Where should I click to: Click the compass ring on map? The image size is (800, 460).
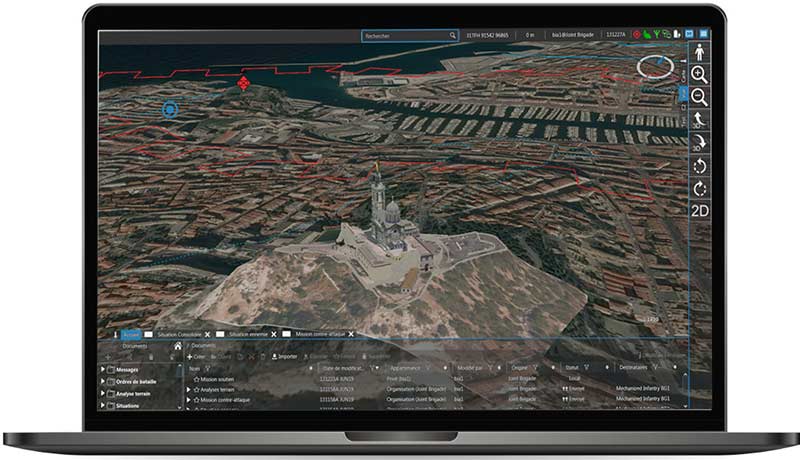pos(656,68)
